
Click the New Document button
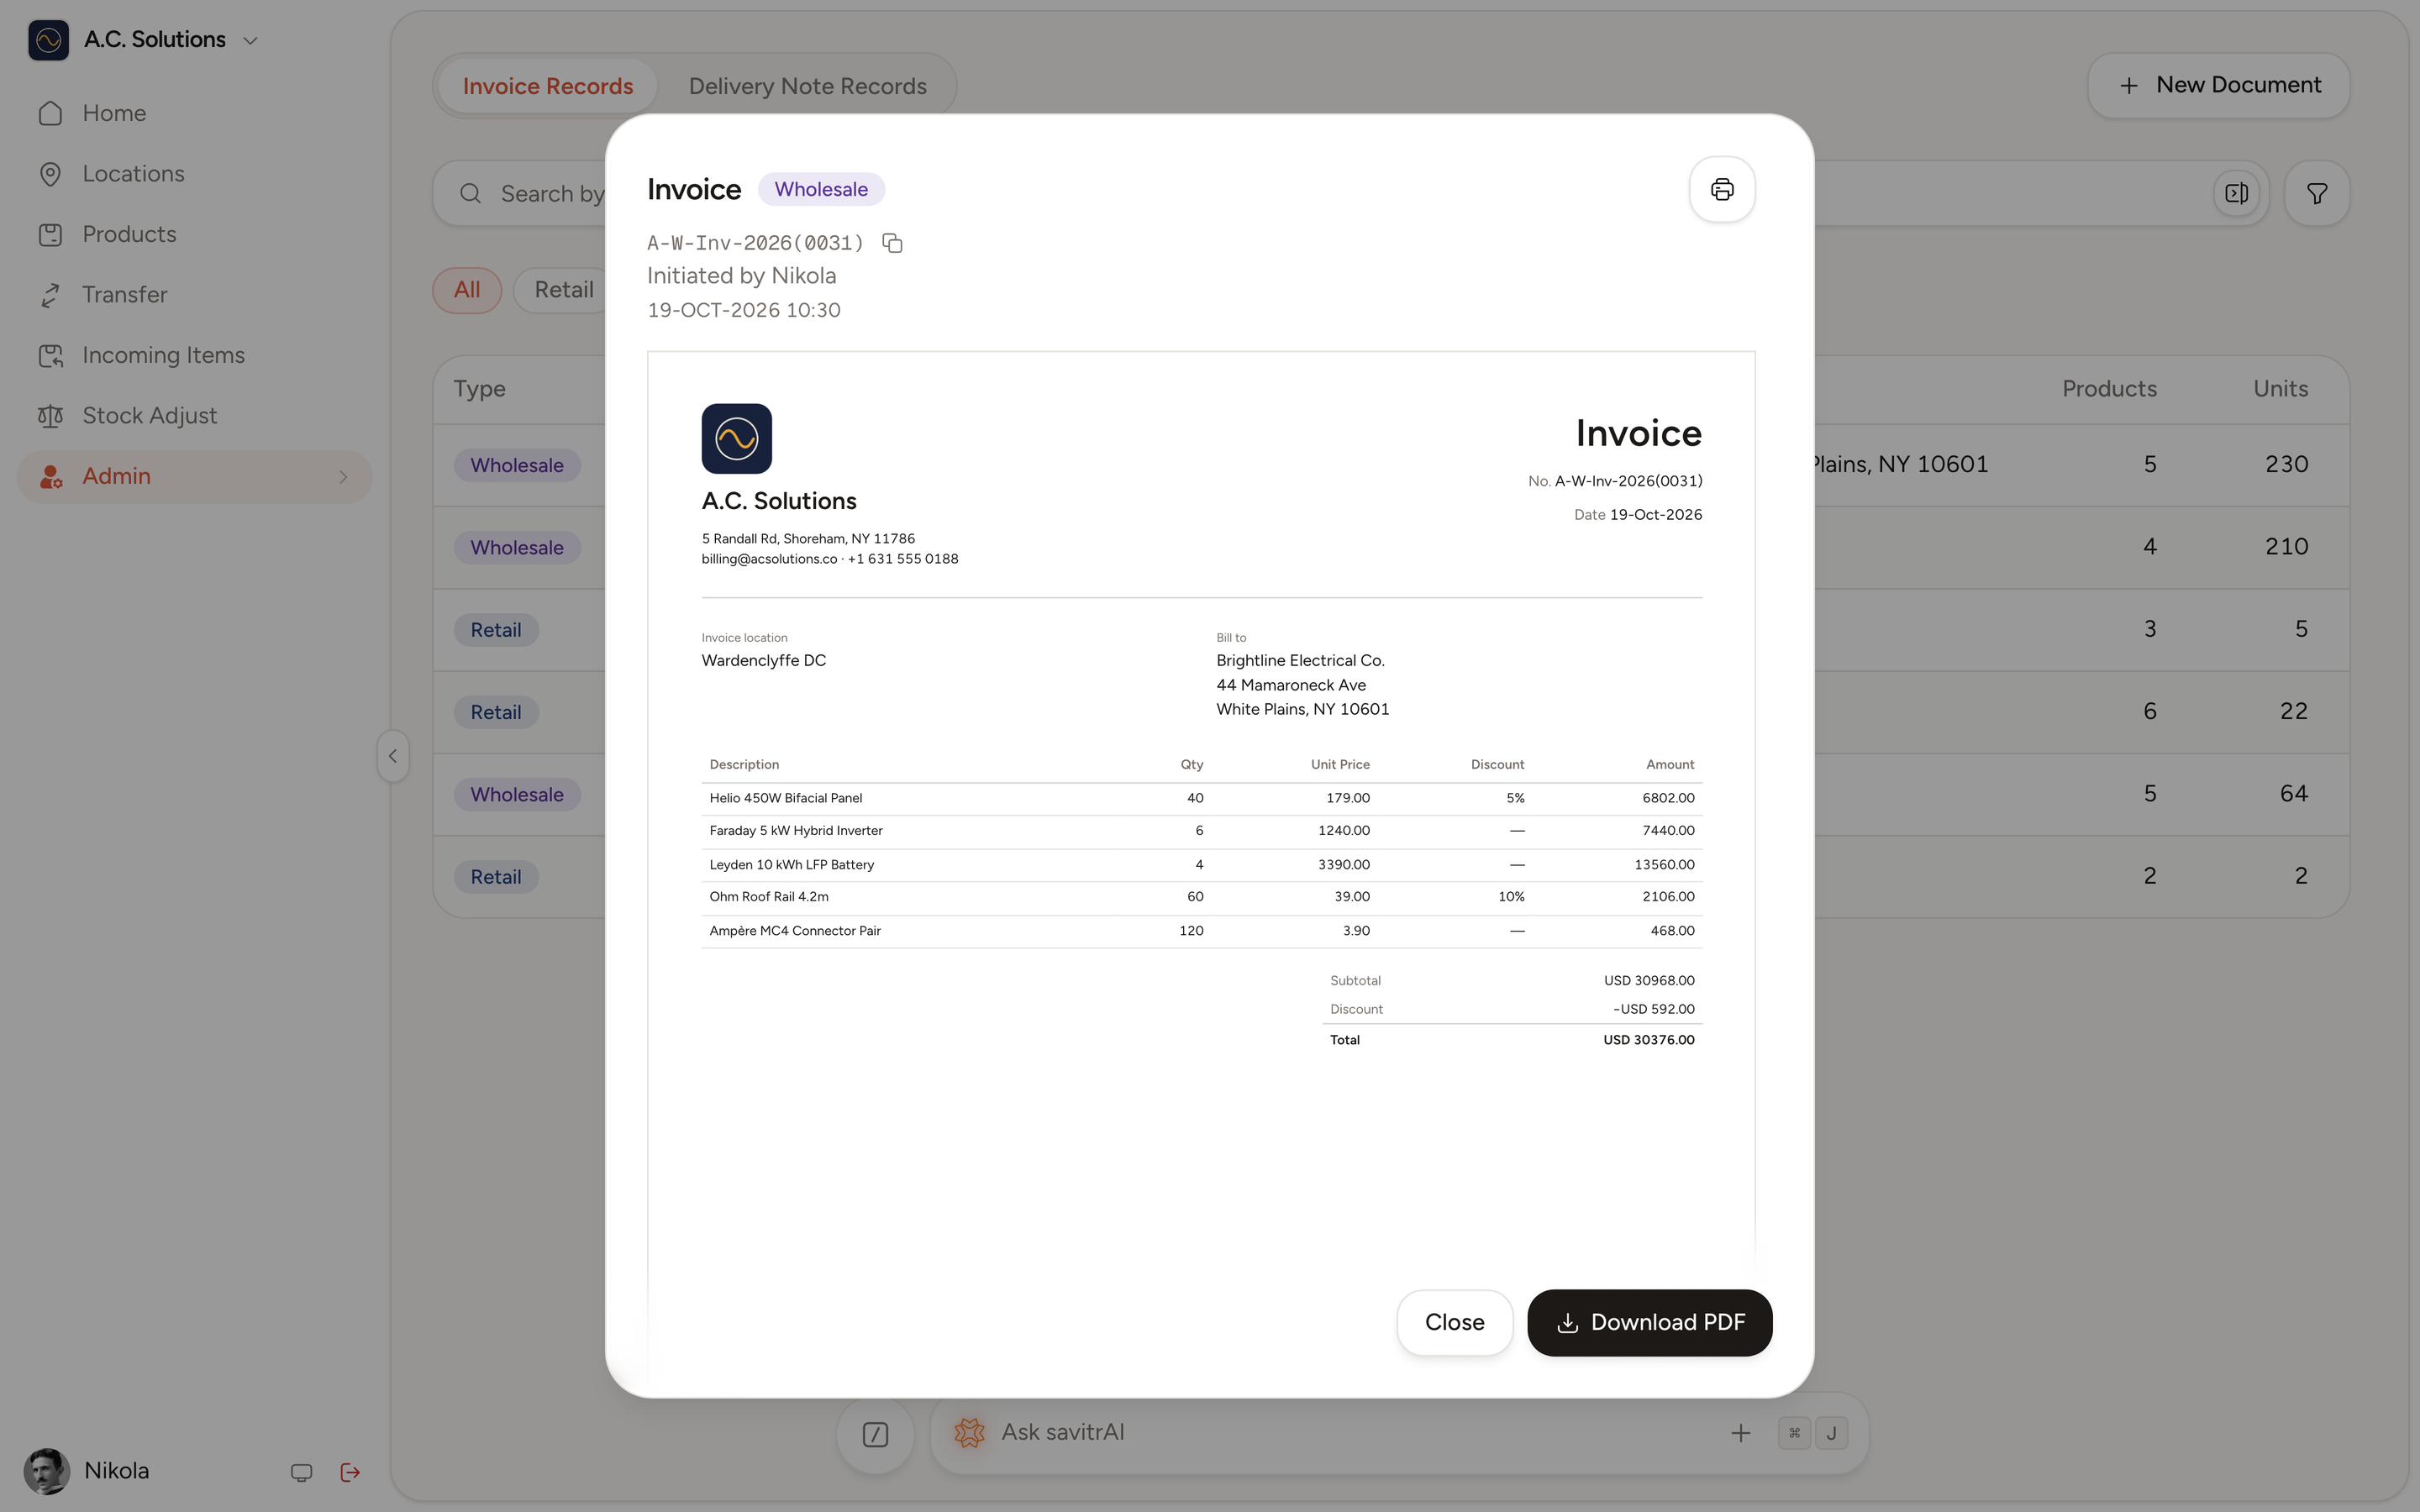coord(2218,85)
